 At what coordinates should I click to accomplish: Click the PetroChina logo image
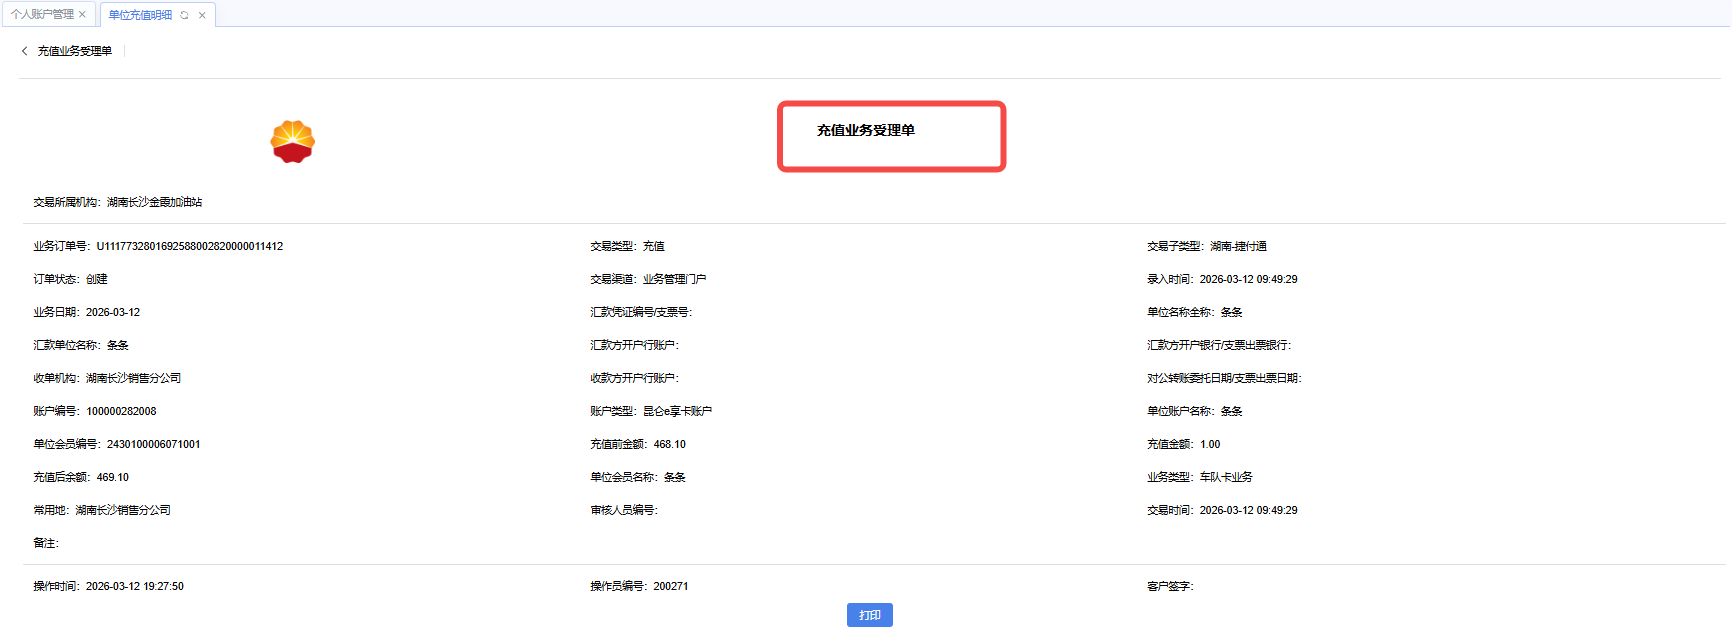click(292, 142)
